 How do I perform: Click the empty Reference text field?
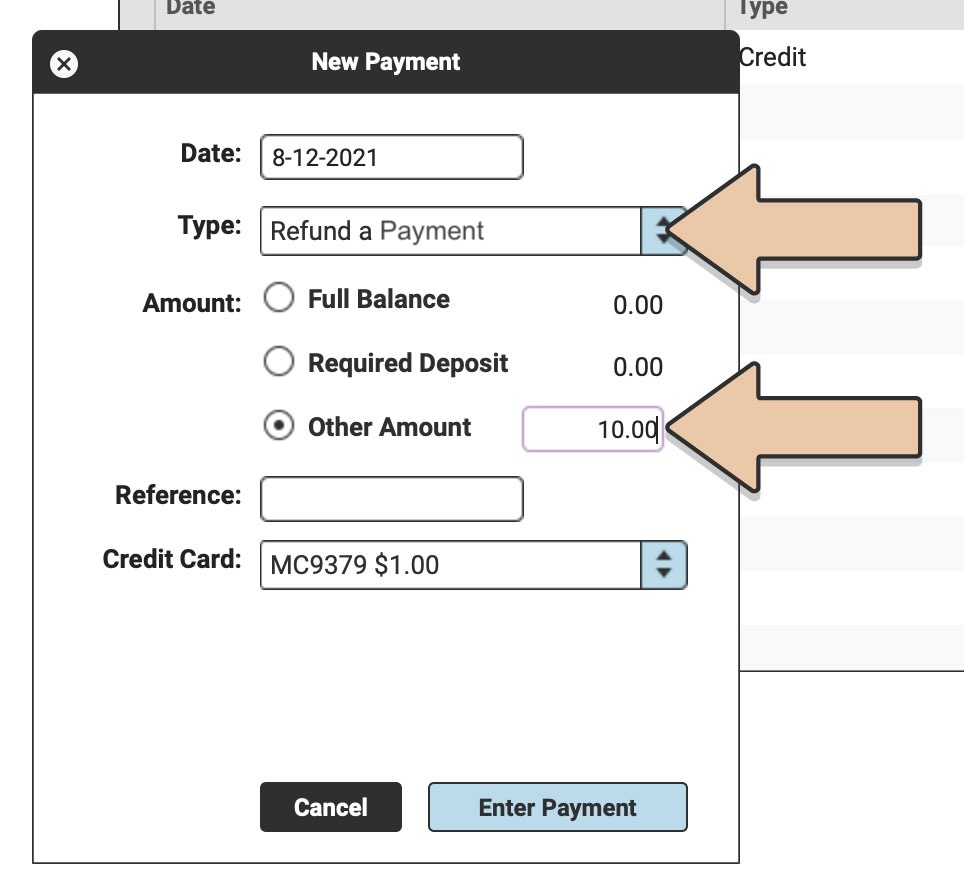click(x=391, y=499)
